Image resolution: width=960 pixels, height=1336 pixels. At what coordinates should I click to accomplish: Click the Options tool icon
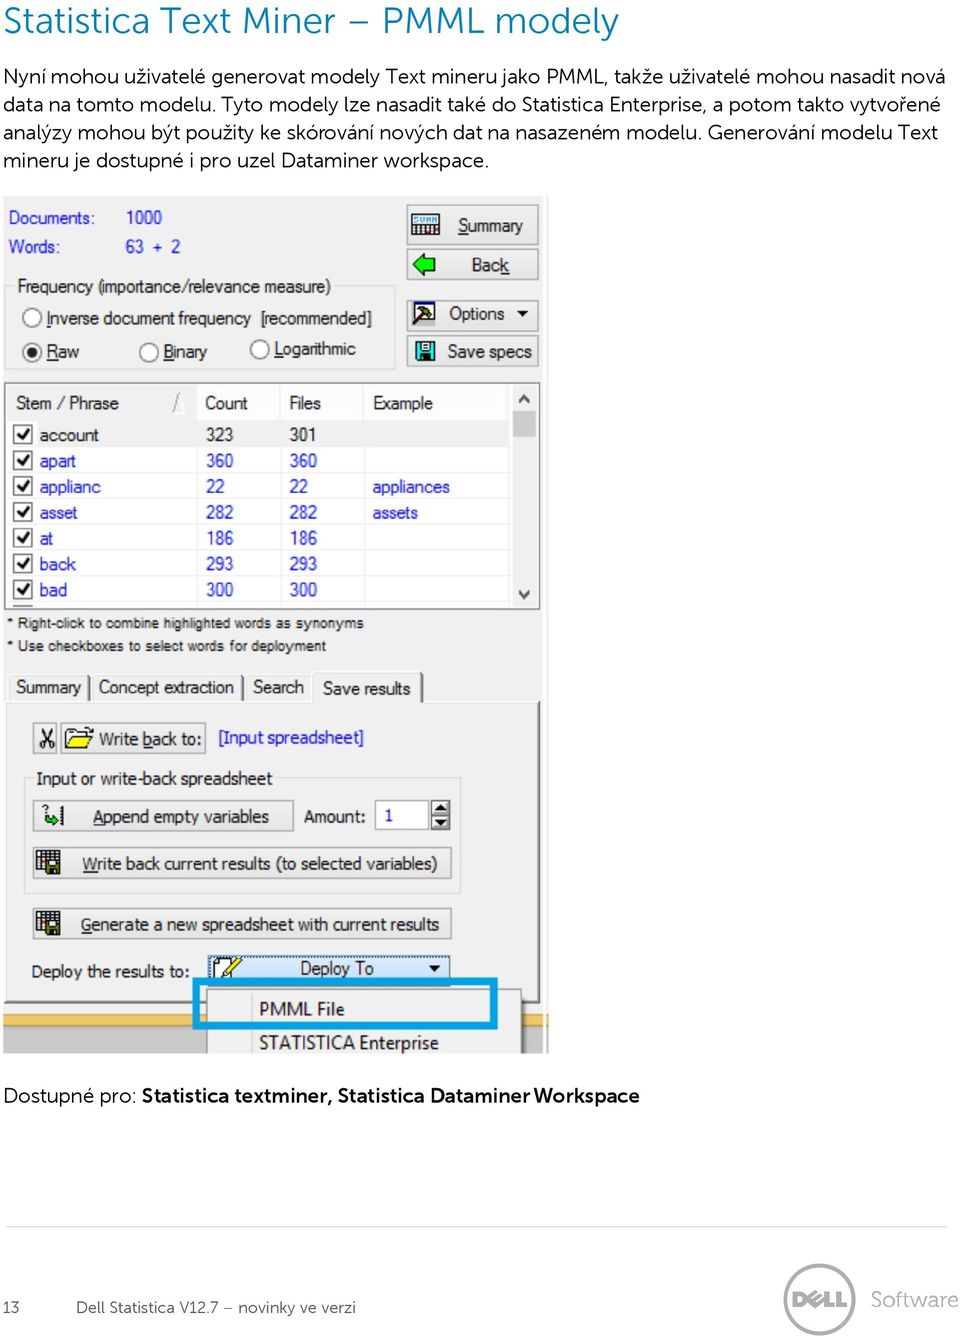[x=424, y=314]
